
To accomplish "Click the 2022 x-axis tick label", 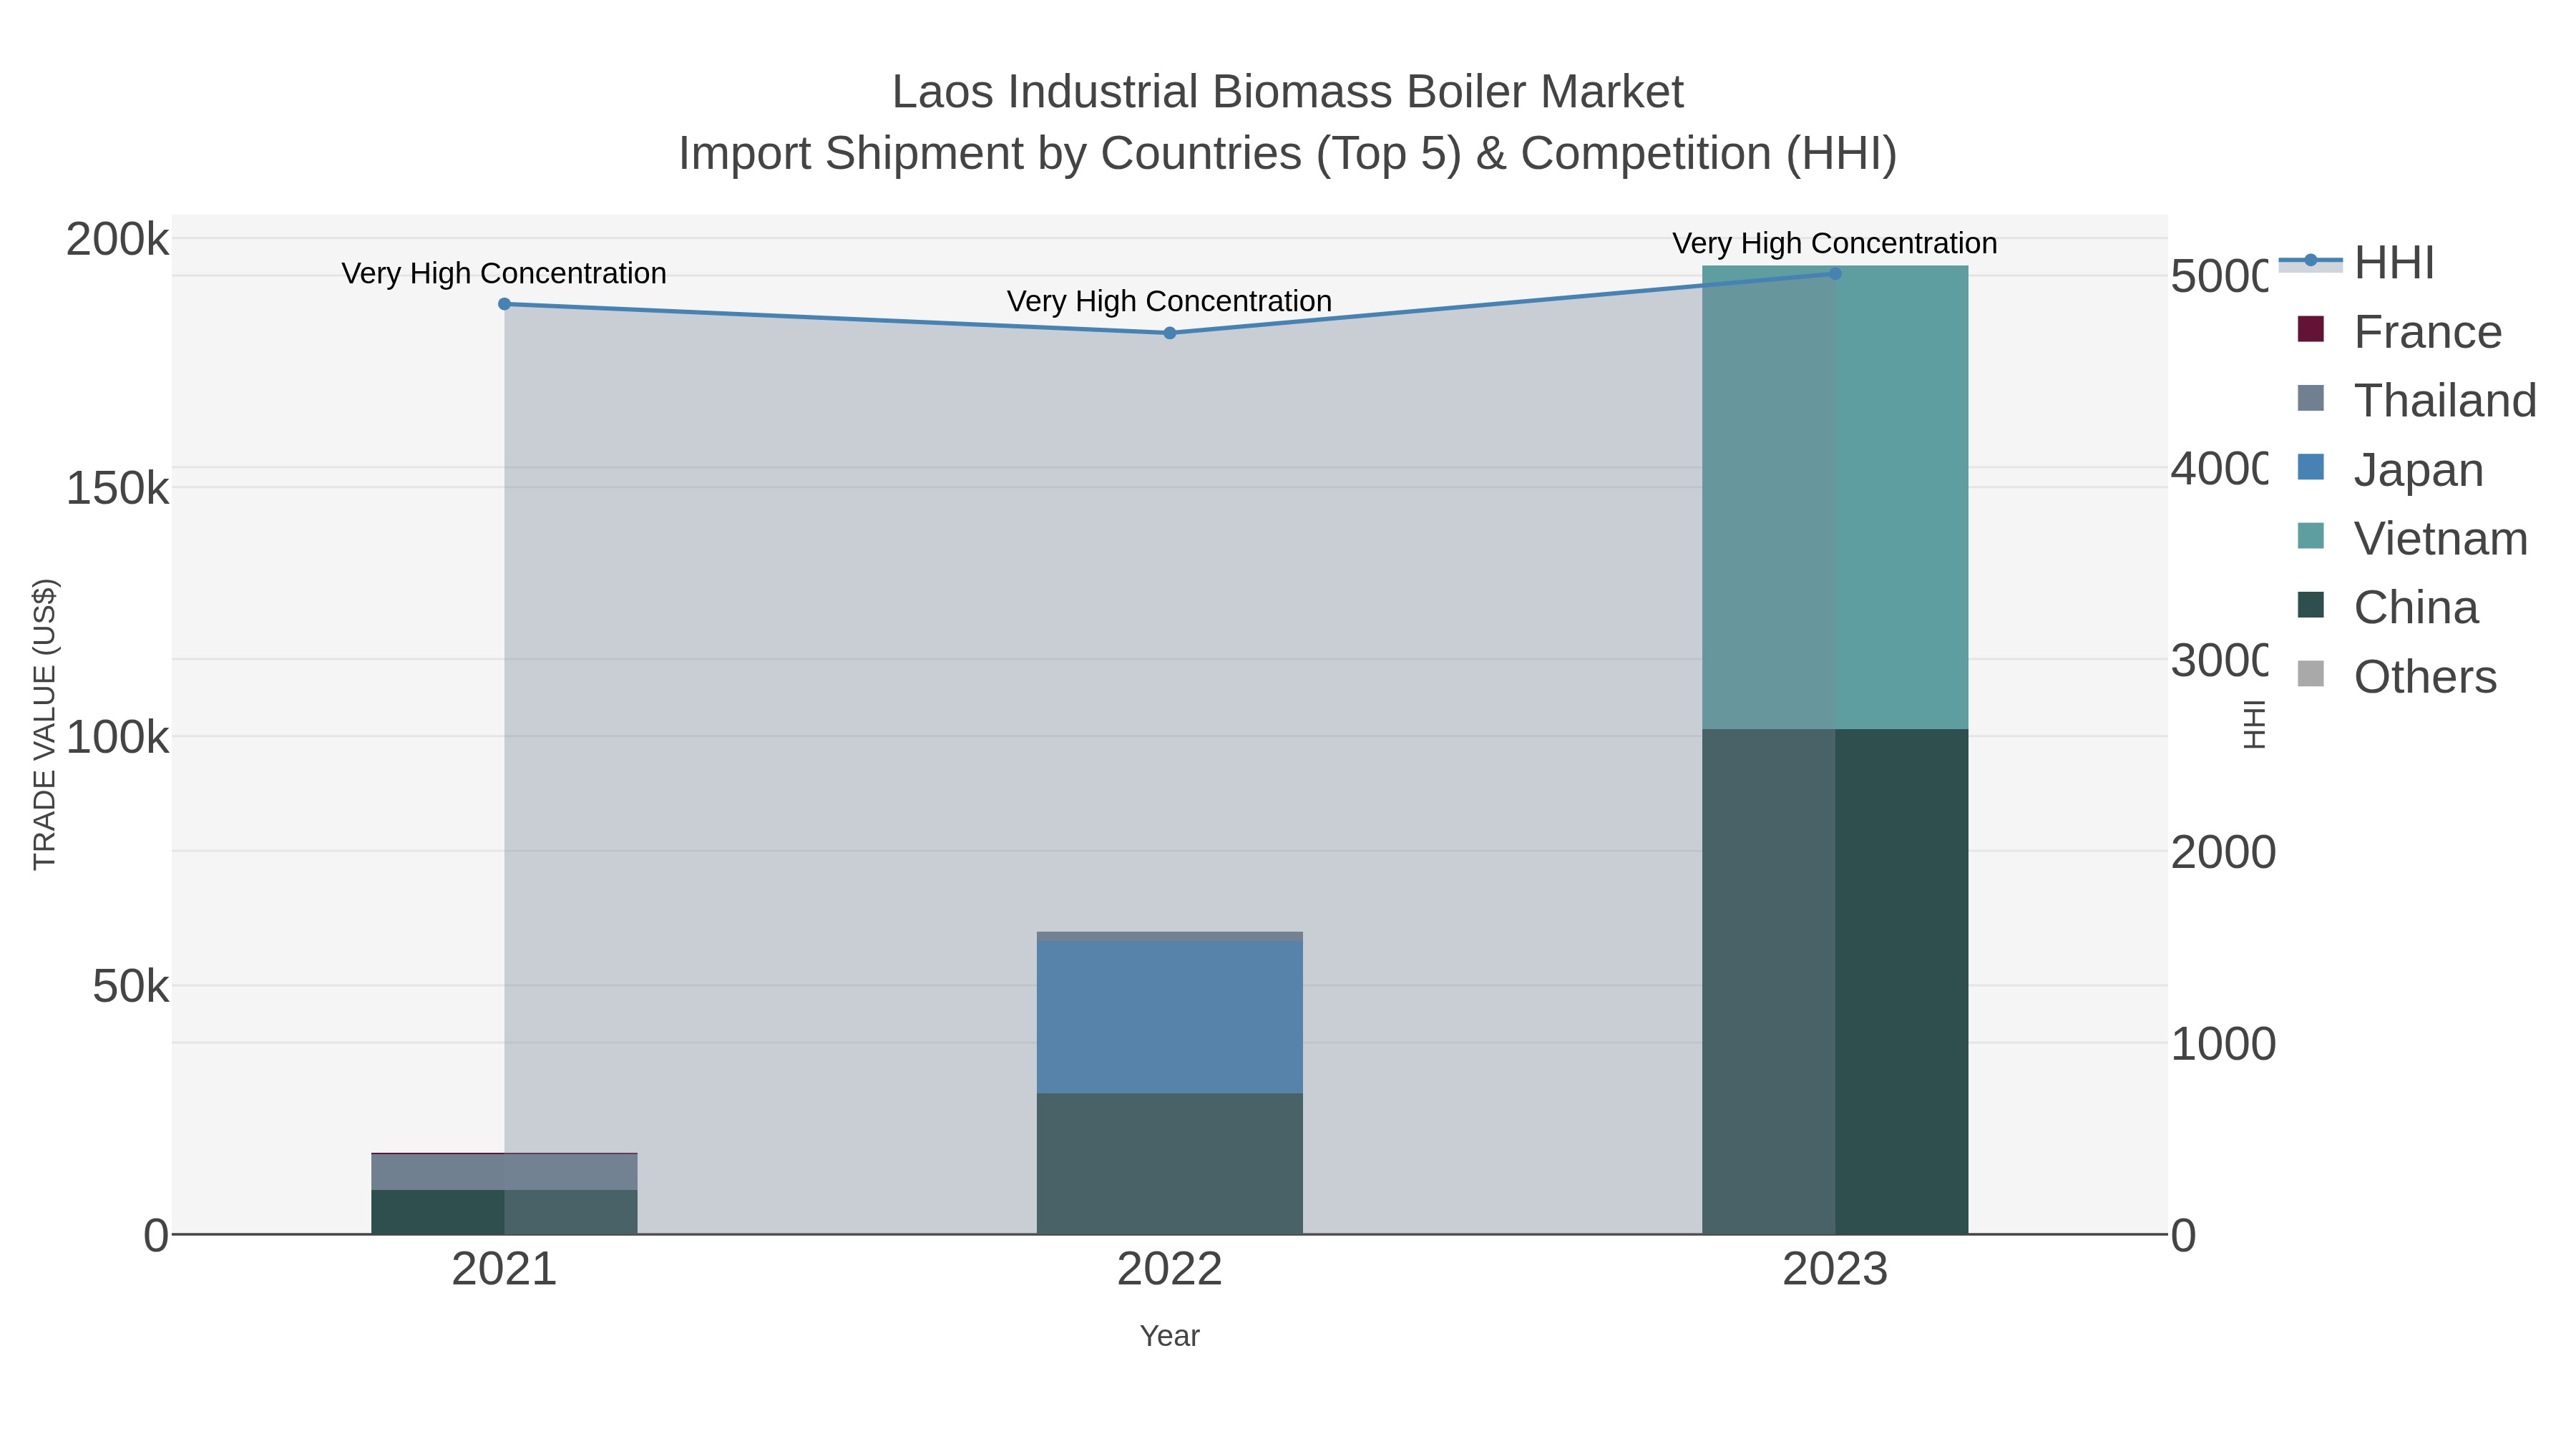I will click(1170, 1270).
